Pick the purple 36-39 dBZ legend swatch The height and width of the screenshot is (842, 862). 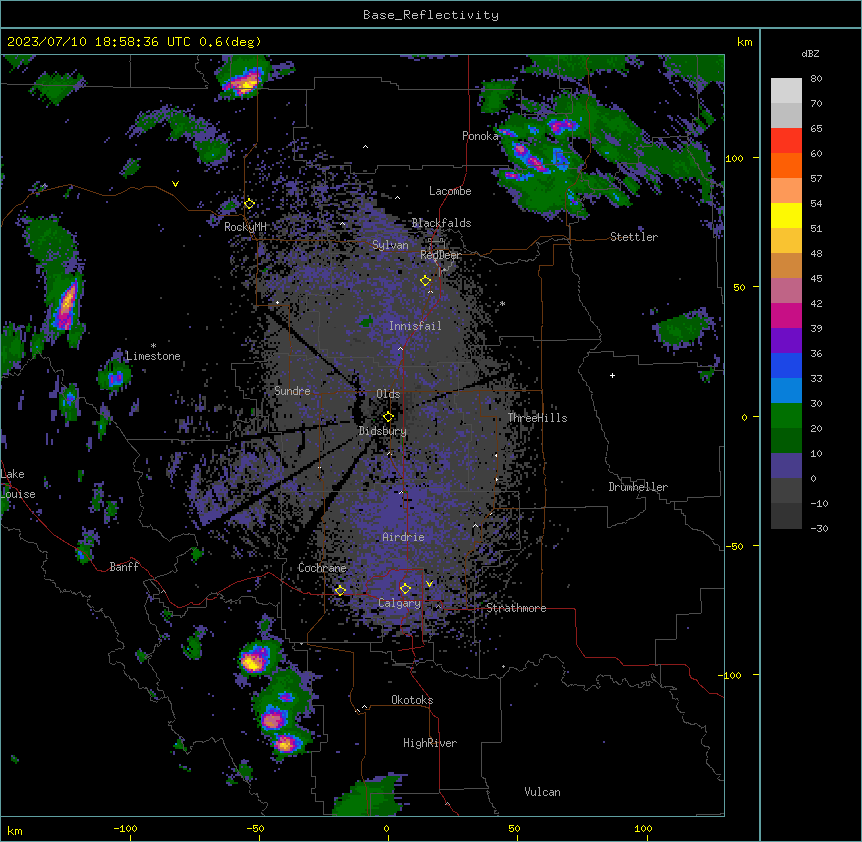click(786, 341)
